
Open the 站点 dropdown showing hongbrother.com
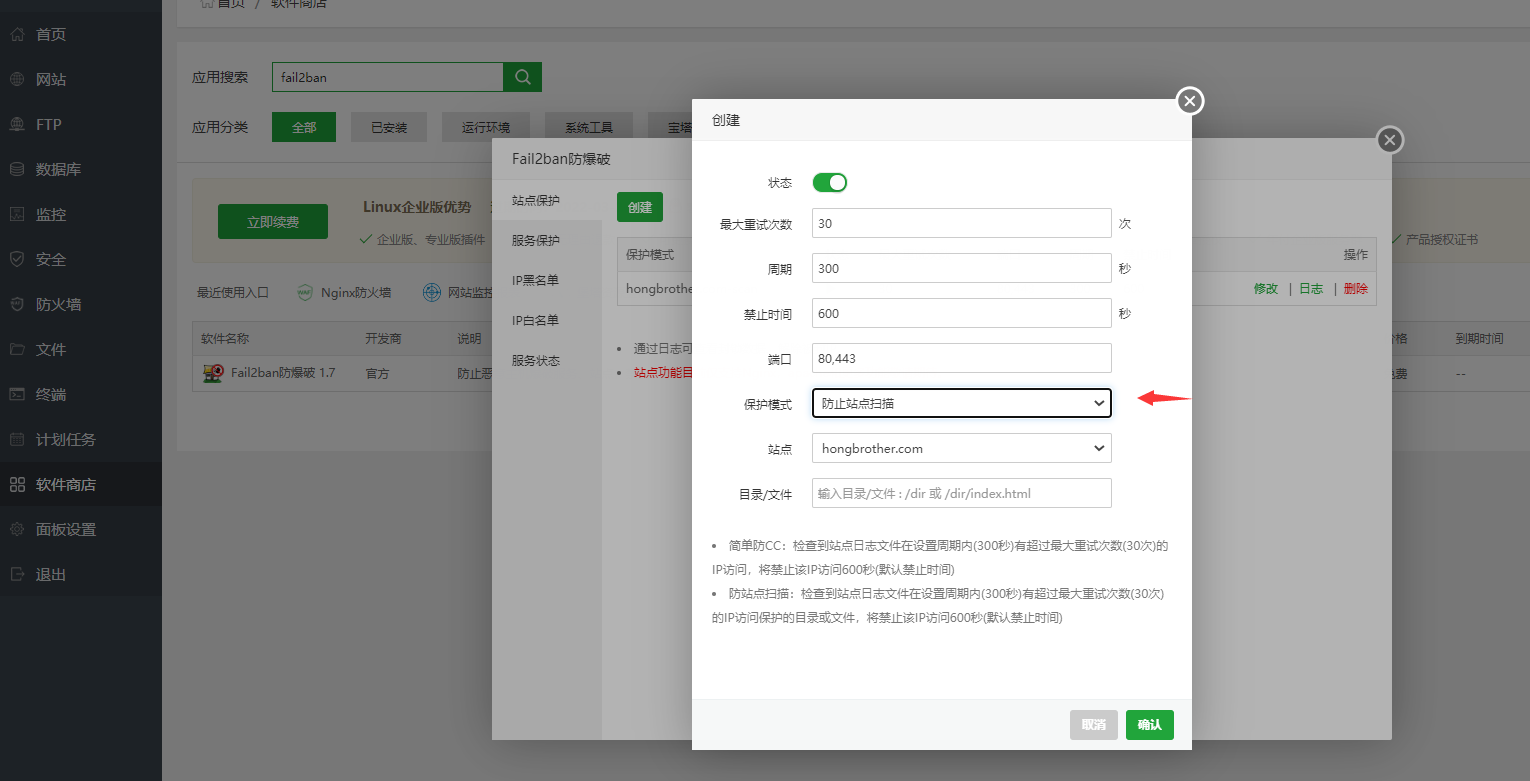(x=960, y=448)
